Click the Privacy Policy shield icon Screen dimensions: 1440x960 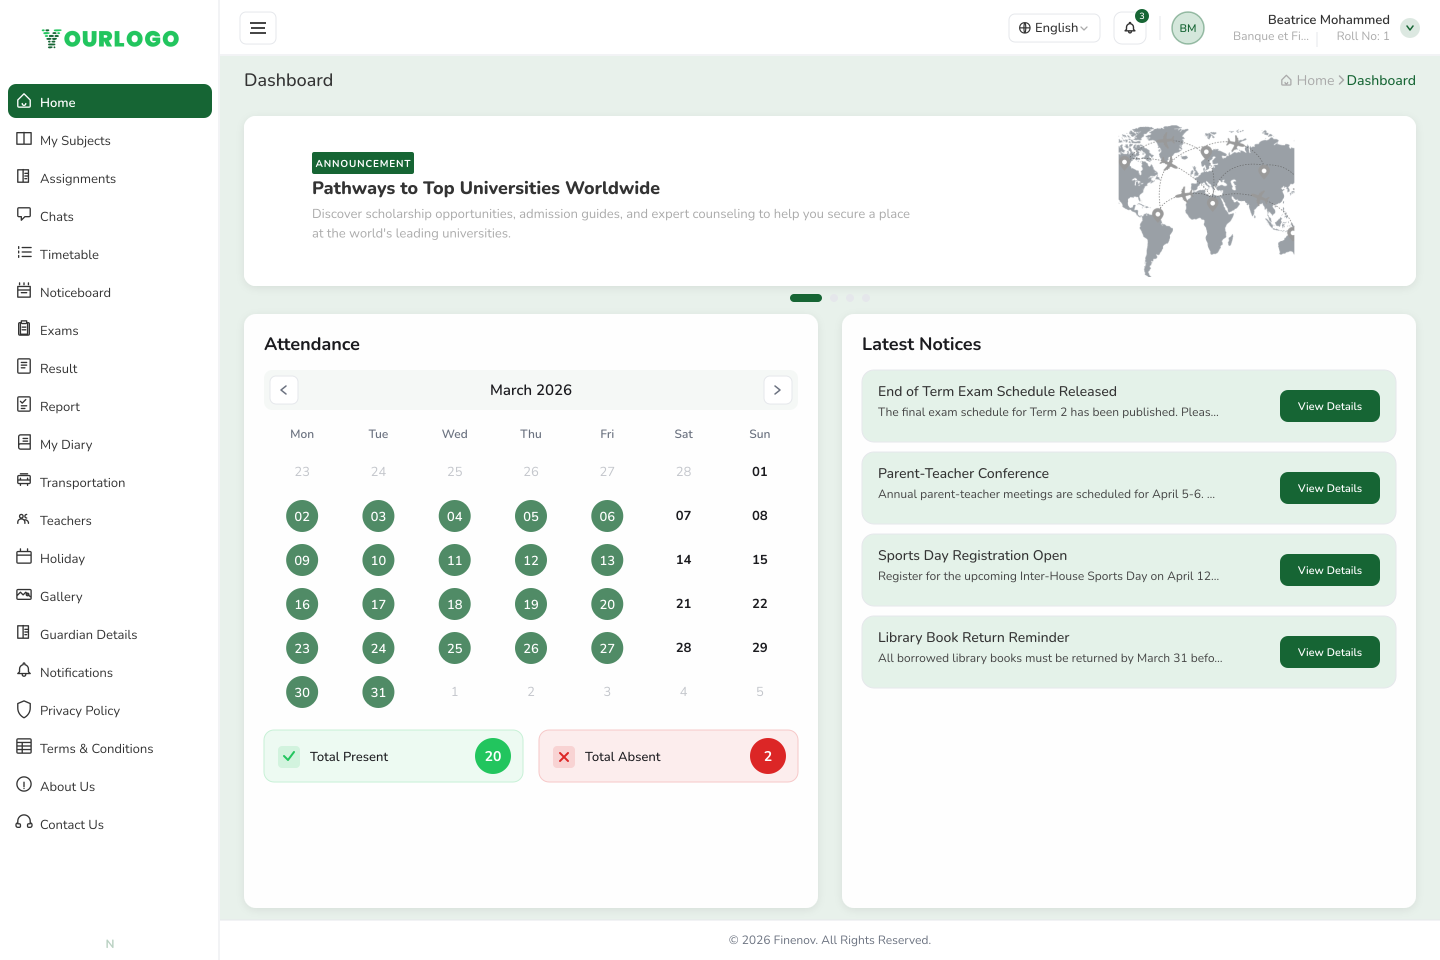pyautogui.click(x=24, y=709)
